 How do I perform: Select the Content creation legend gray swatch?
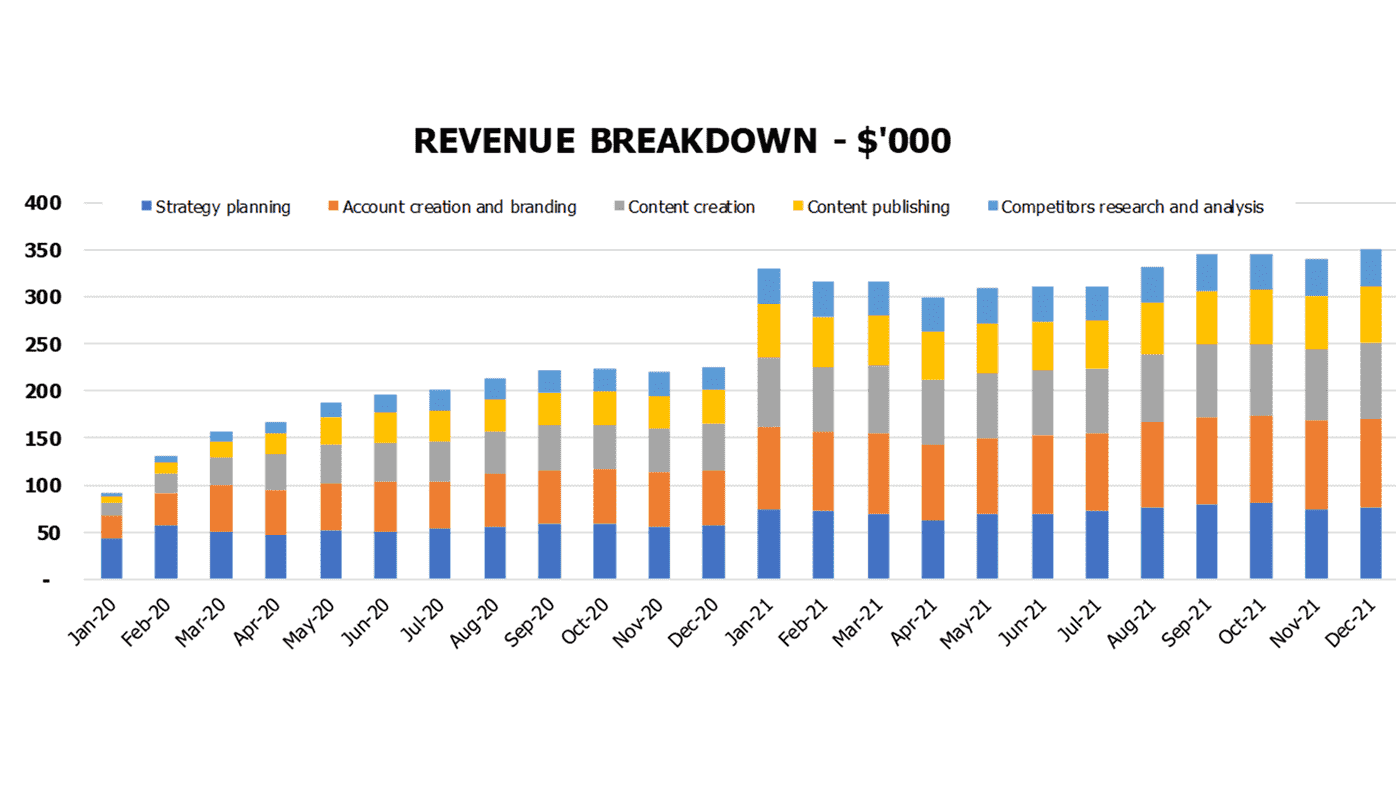(620, 206)
